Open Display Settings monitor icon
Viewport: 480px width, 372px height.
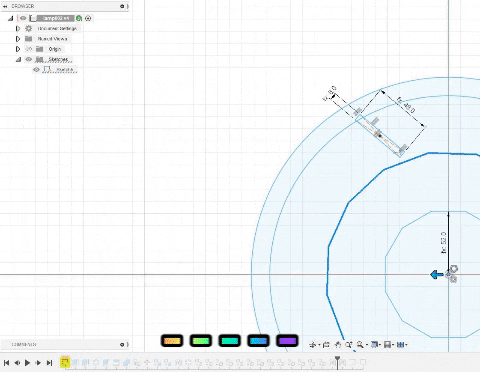pyautogui.click(x=374, y=345)
